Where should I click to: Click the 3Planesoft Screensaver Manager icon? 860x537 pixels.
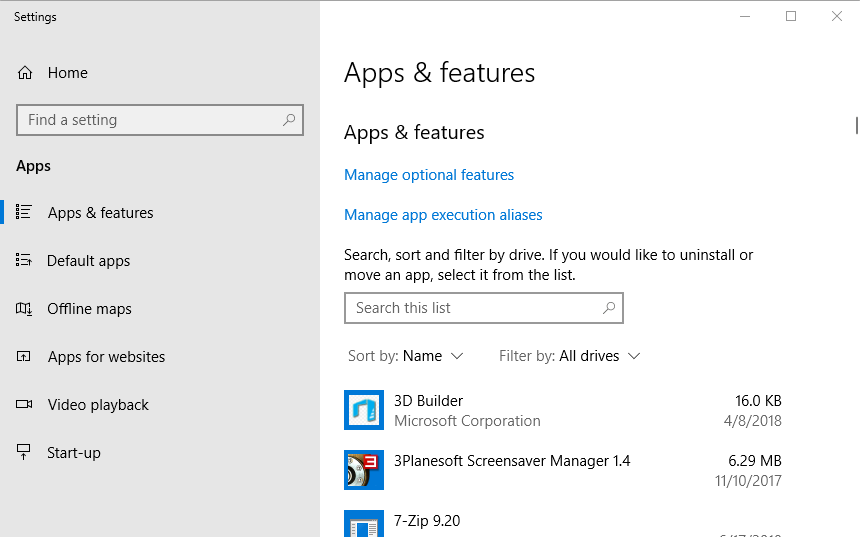click(x=364, y=470)
